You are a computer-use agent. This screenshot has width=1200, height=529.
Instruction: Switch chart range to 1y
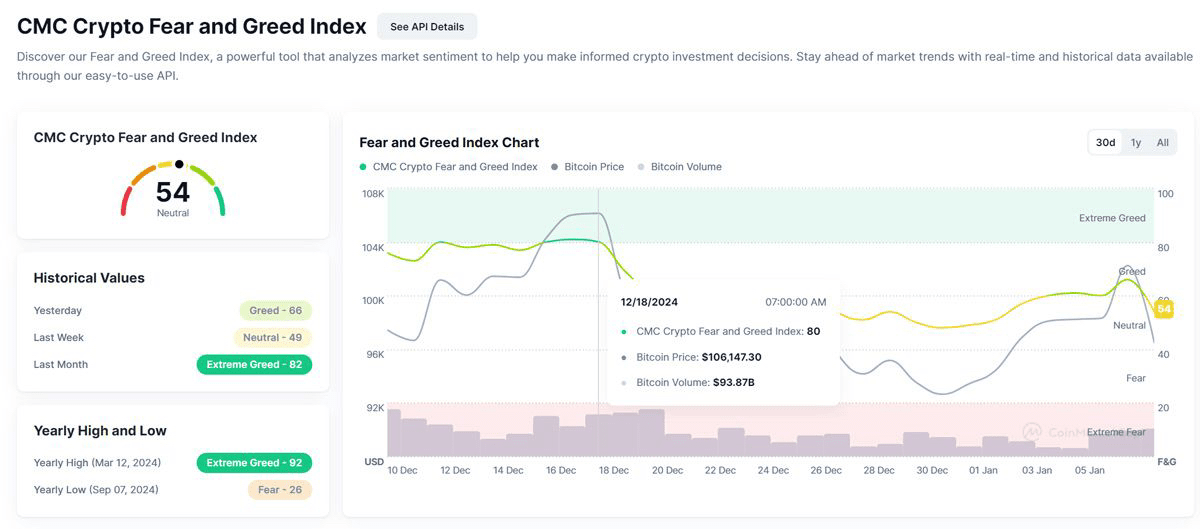(x=1136, y=142)
